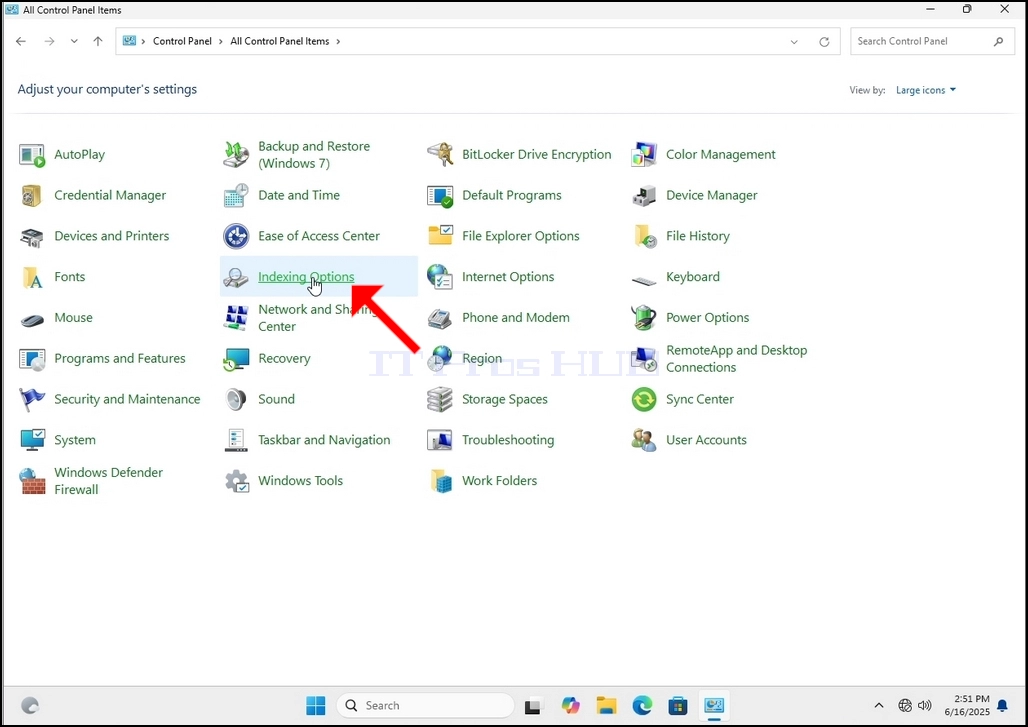Viewport: 1028px width, 727px height.
Task: Click the network globe tray icon
Action: [905, 705]
